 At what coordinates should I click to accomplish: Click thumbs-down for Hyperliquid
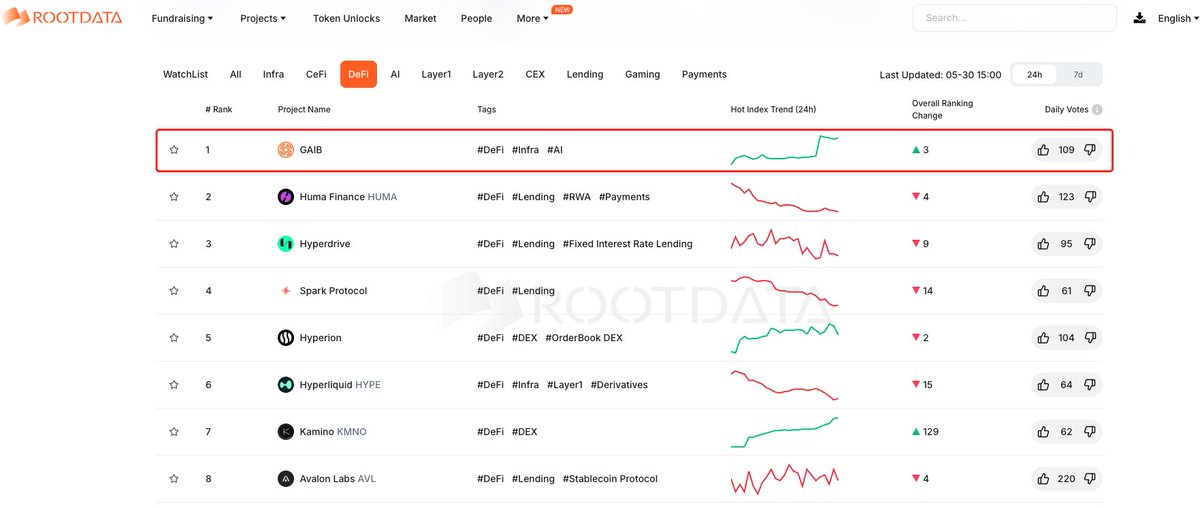pos(1090,385)
